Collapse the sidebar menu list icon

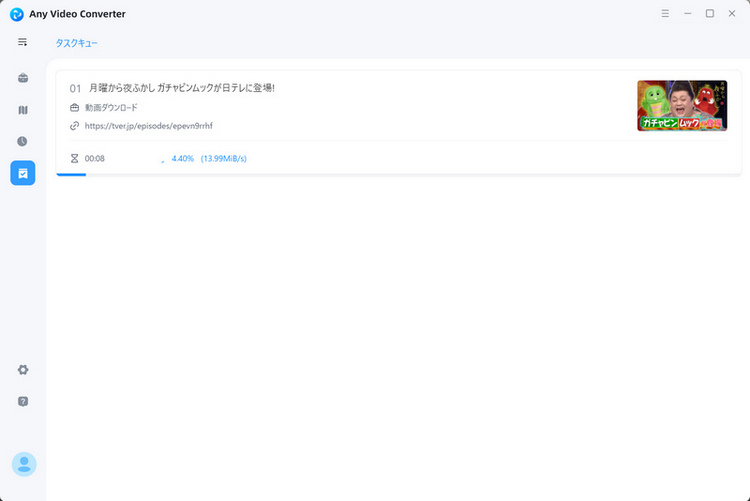pyautogui.click(x=22, y=42)
